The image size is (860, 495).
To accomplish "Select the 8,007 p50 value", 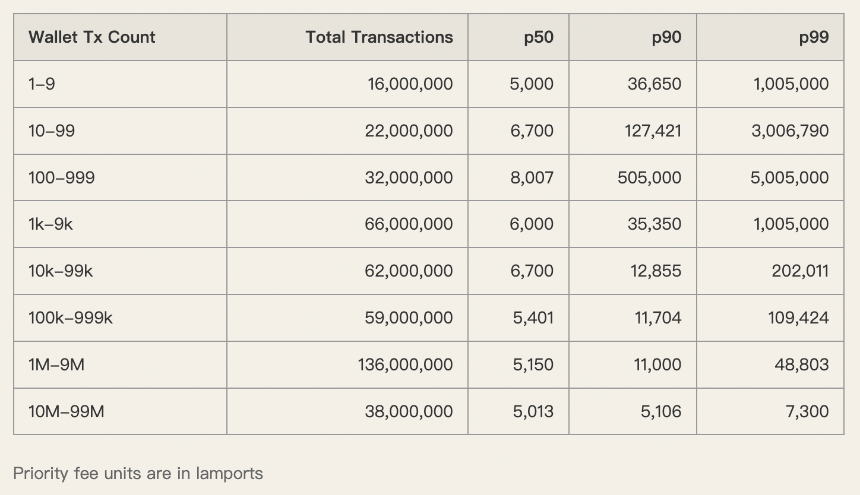I will (x=531, y=178).
